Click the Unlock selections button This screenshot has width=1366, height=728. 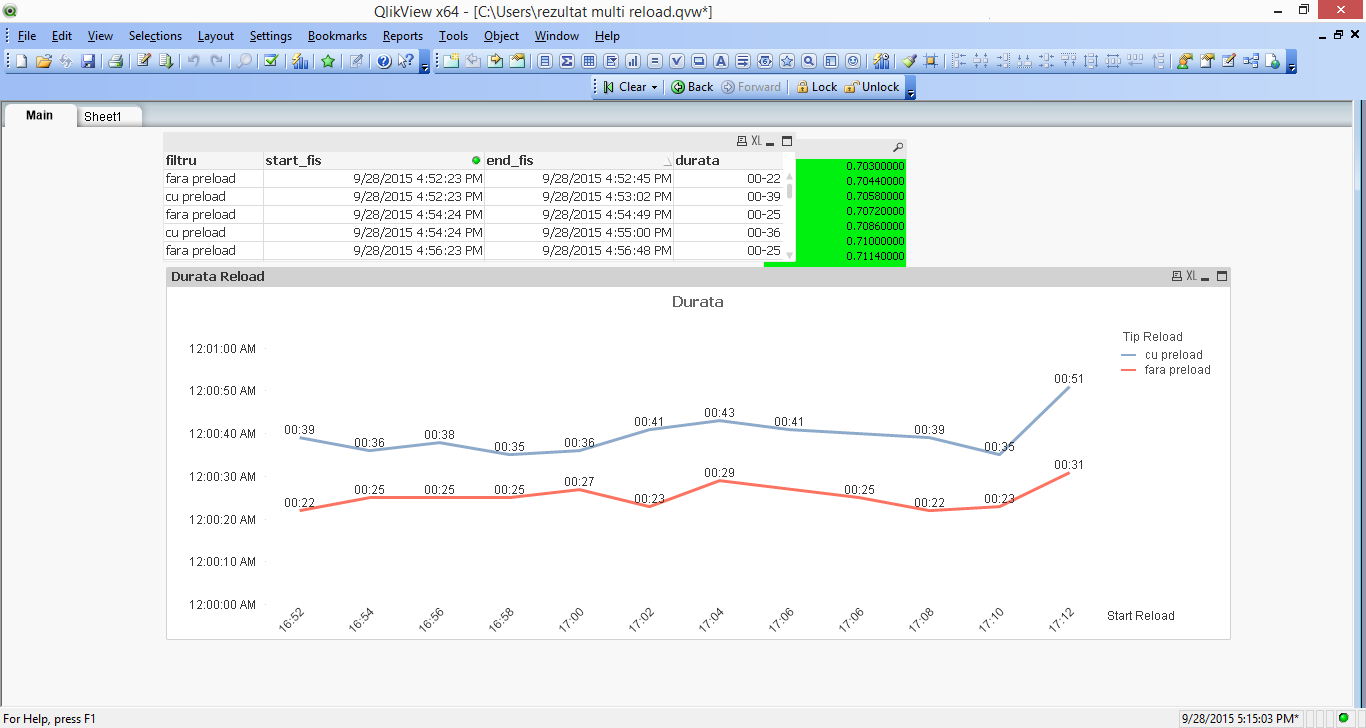pos(872,87)
